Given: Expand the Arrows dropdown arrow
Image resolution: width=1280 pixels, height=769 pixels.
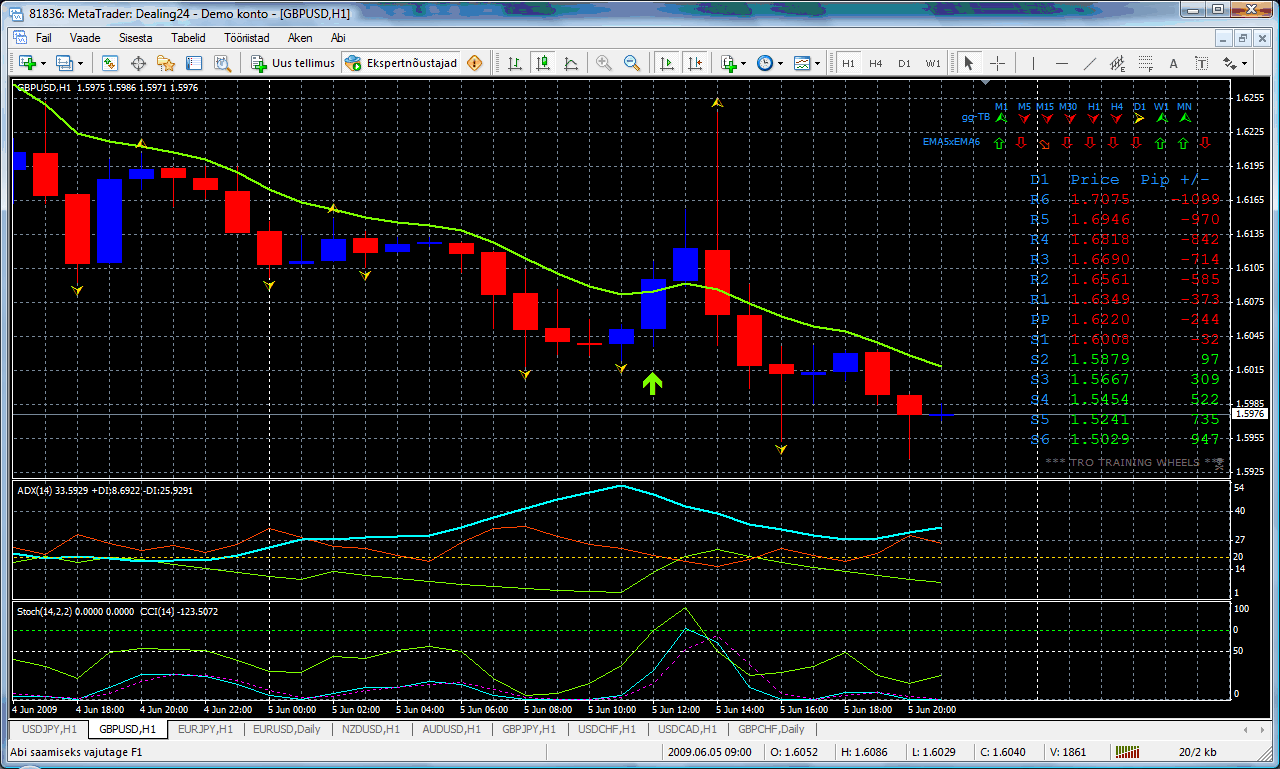Looking at the screenshot, I should point(1246,63).
